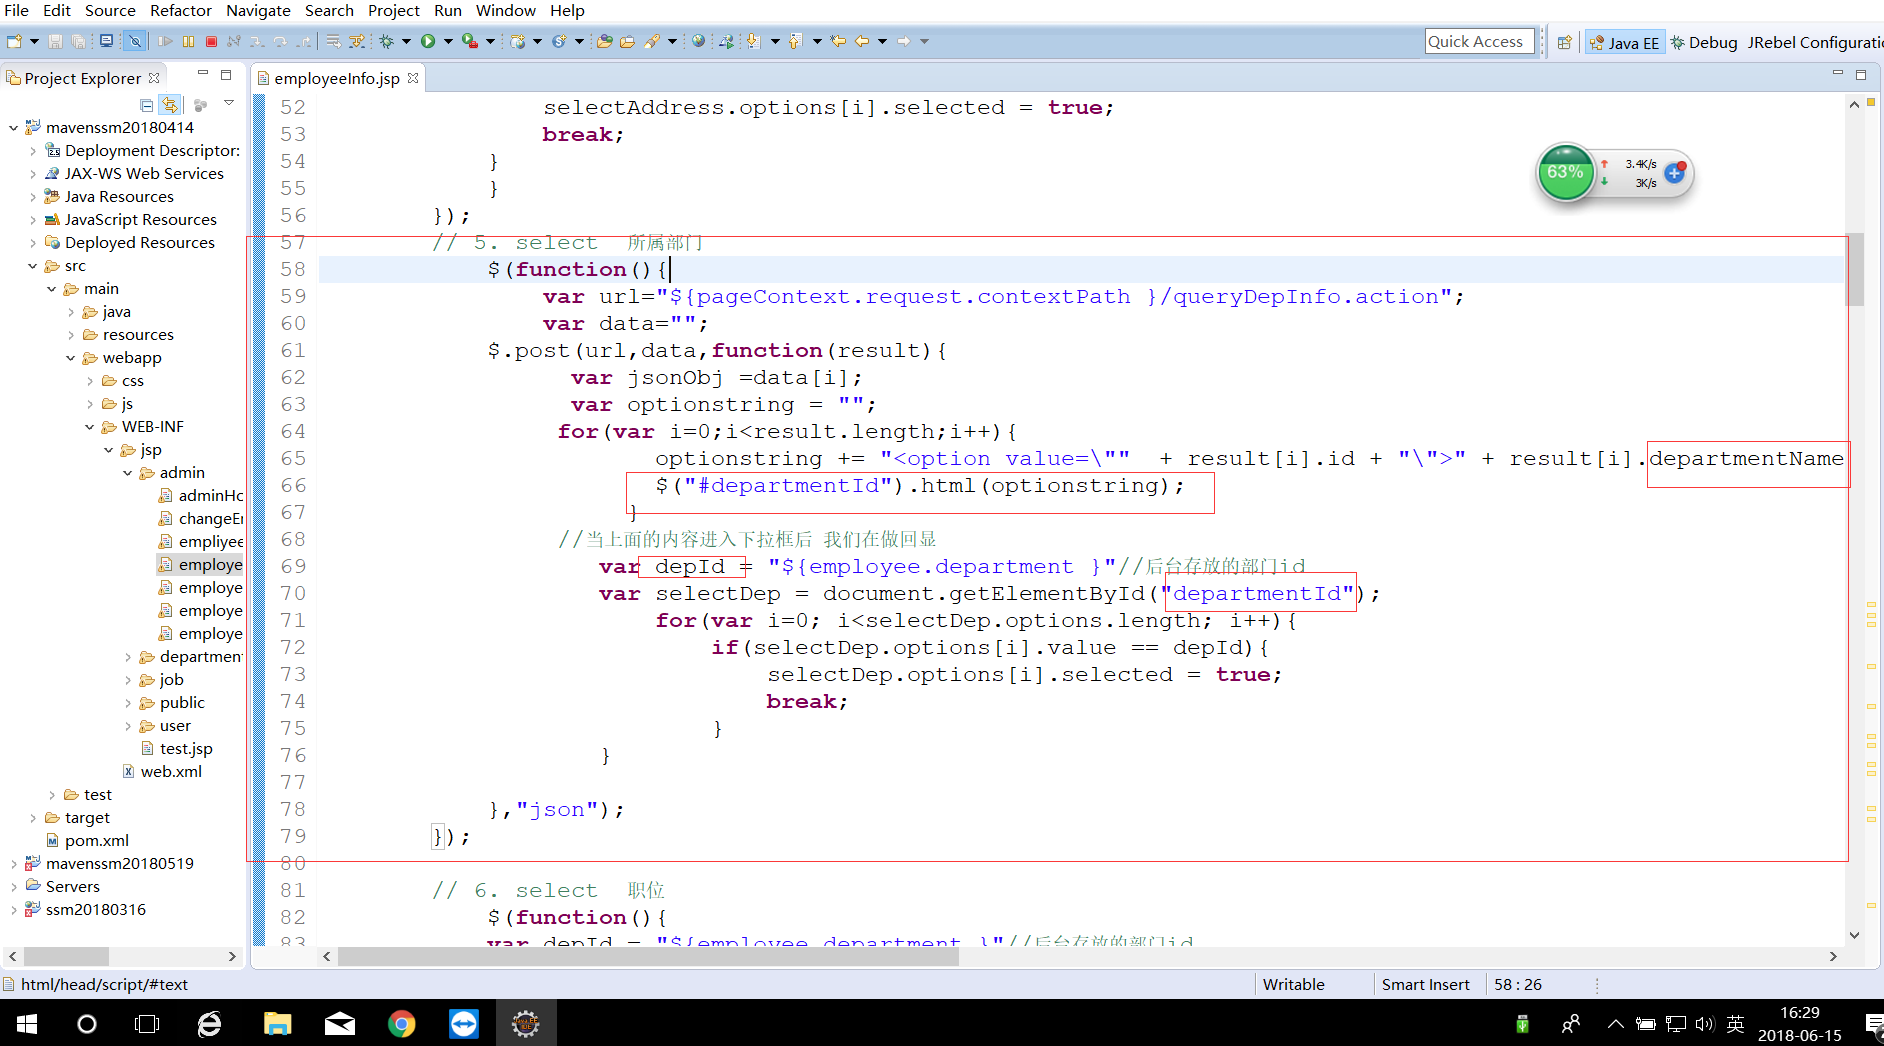This screenshot has height=1046, width=1884.
Task: Click the Save All toolbar icon
Action: pyautogui.click(x=78, y=41)
